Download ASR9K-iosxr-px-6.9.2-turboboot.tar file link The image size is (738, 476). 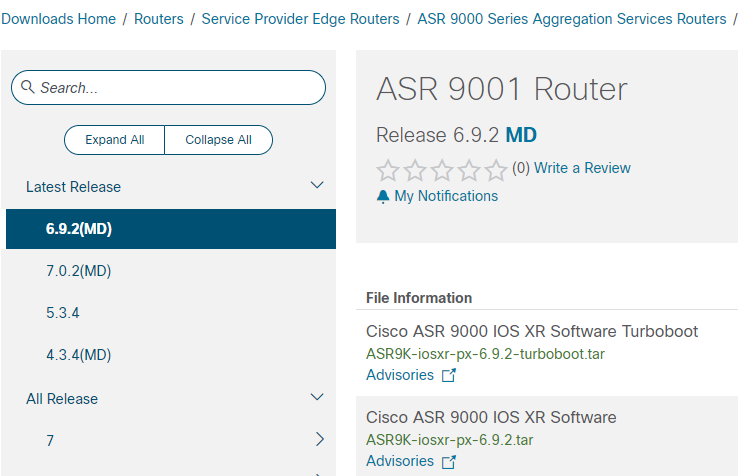click(485, 354)
